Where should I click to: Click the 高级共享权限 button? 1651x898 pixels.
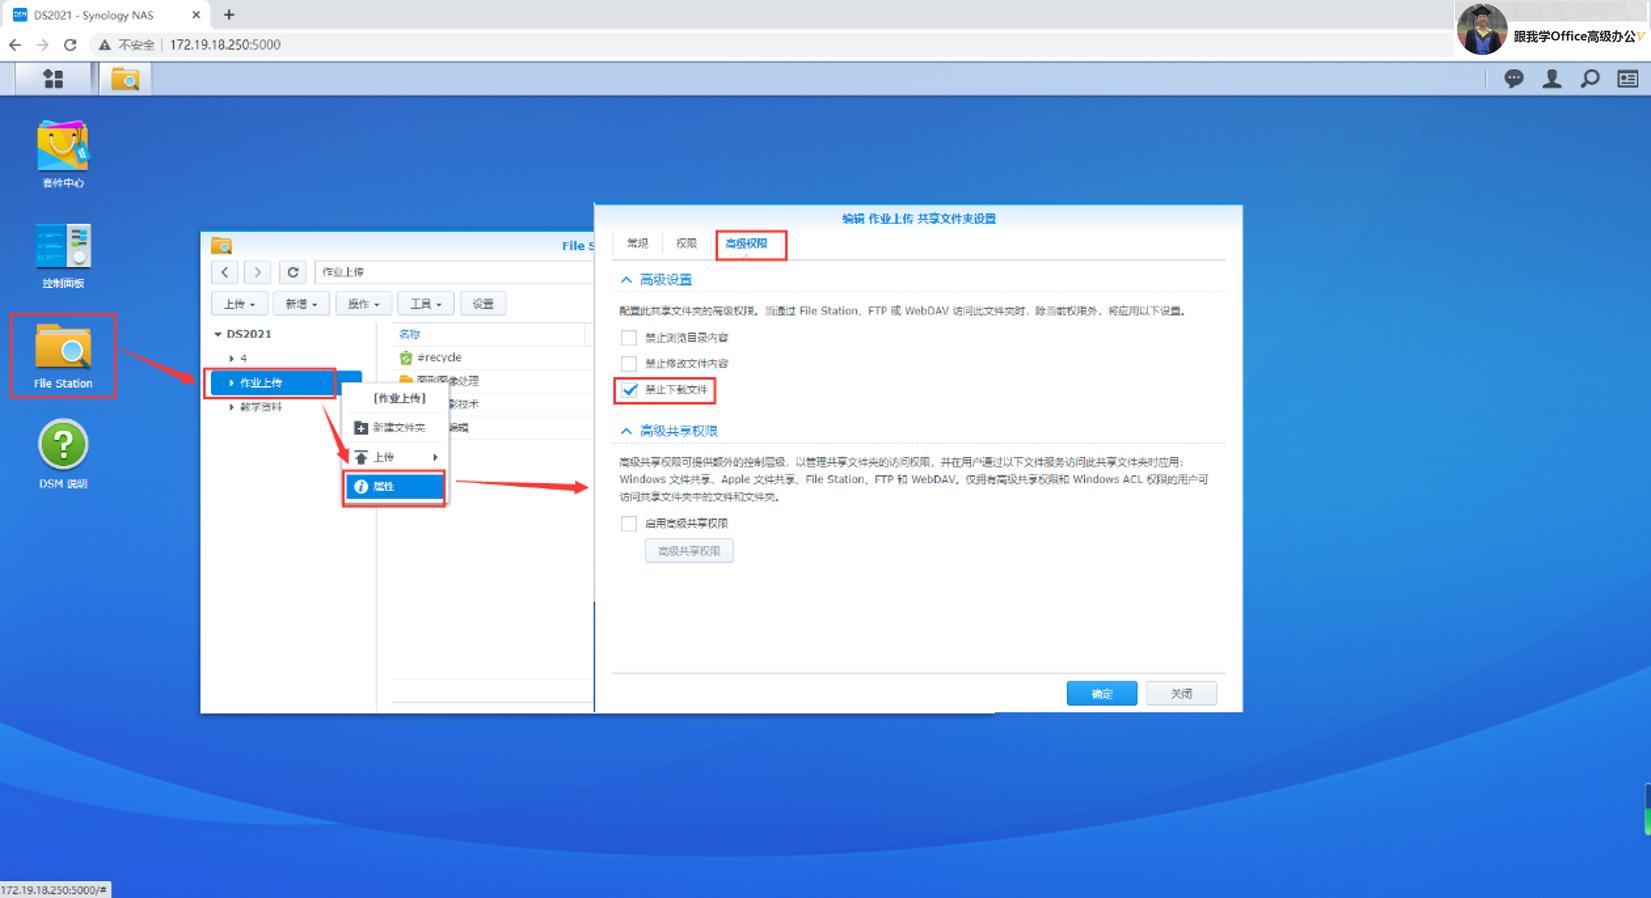[x=689, y=551]
